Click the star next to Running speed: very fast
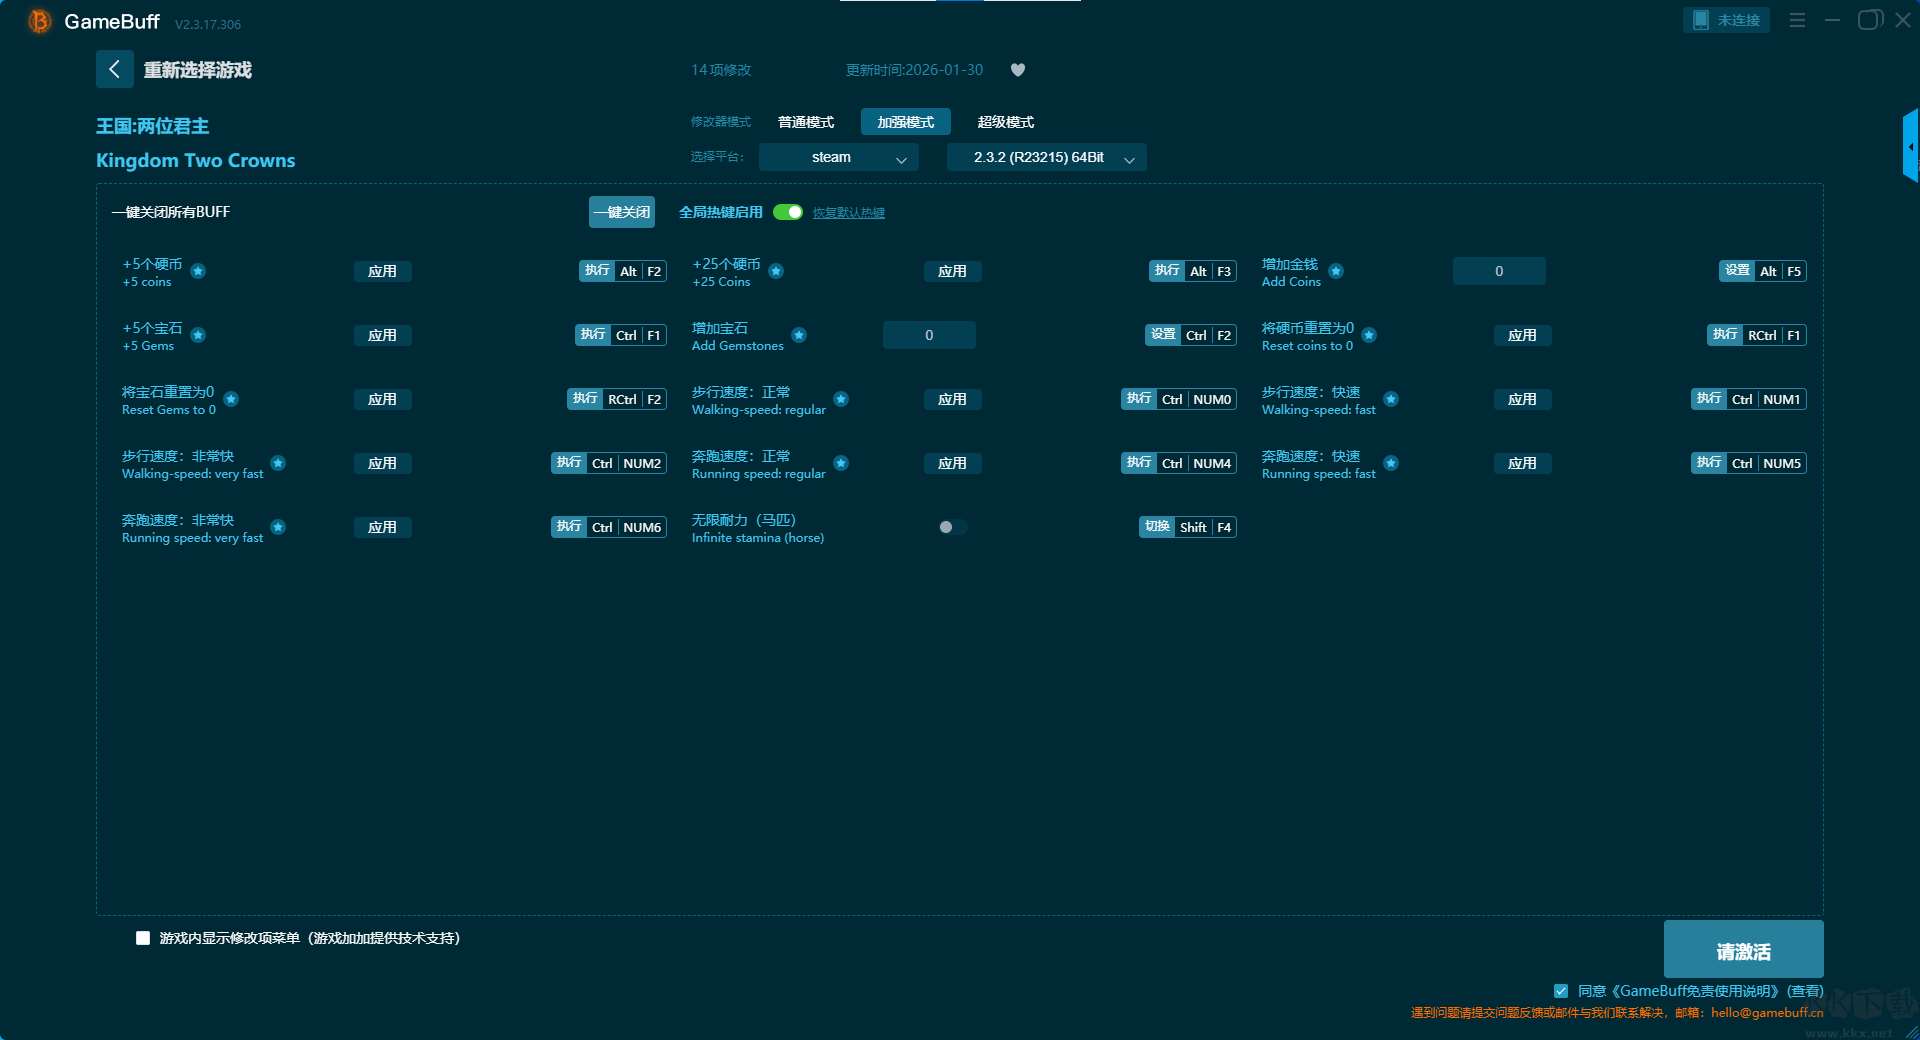Screen dimensions: 1920x1040 [x=278, y=527]
